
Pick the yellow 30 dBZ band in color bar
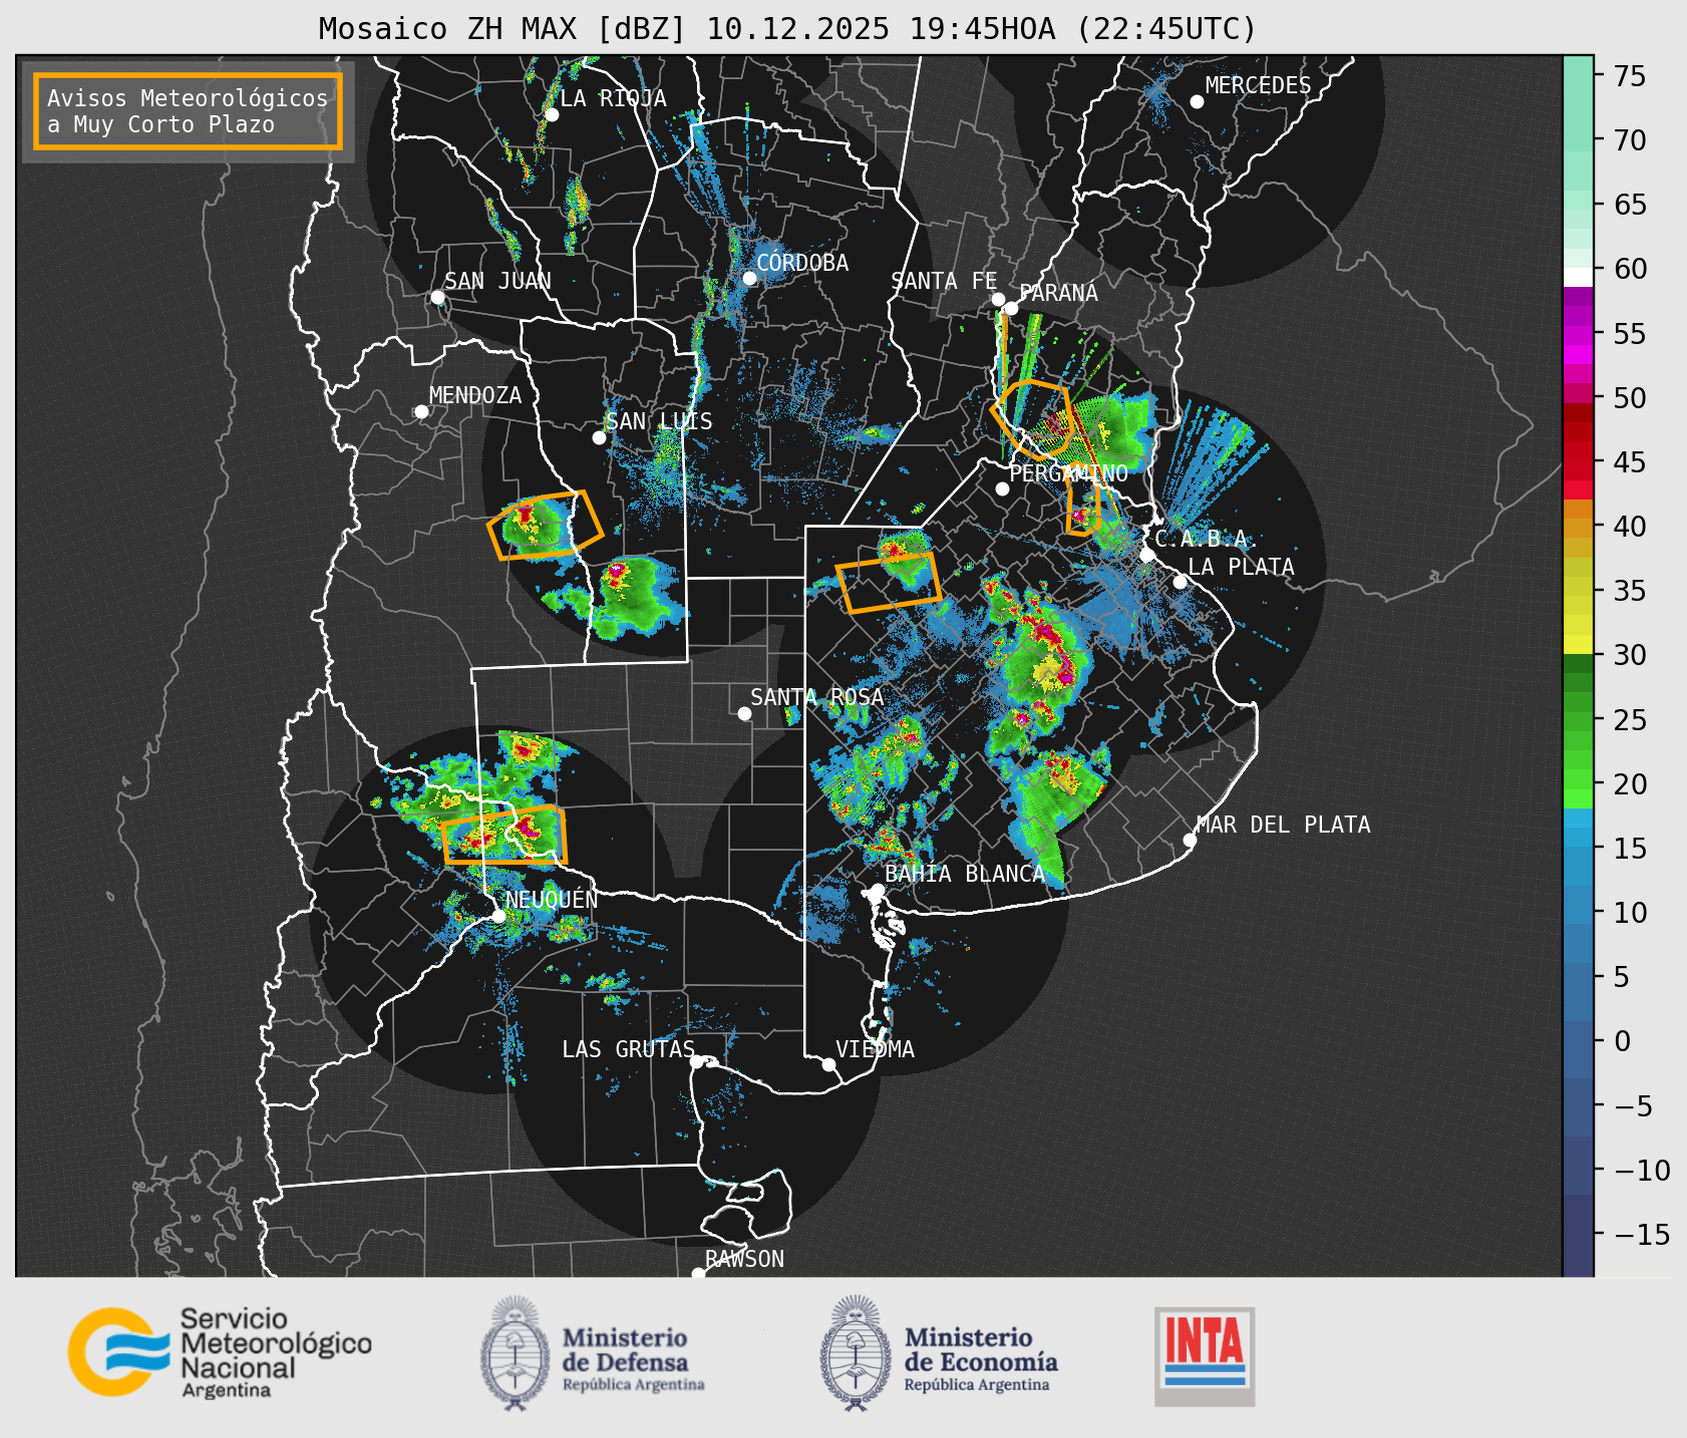[1578, 645]
